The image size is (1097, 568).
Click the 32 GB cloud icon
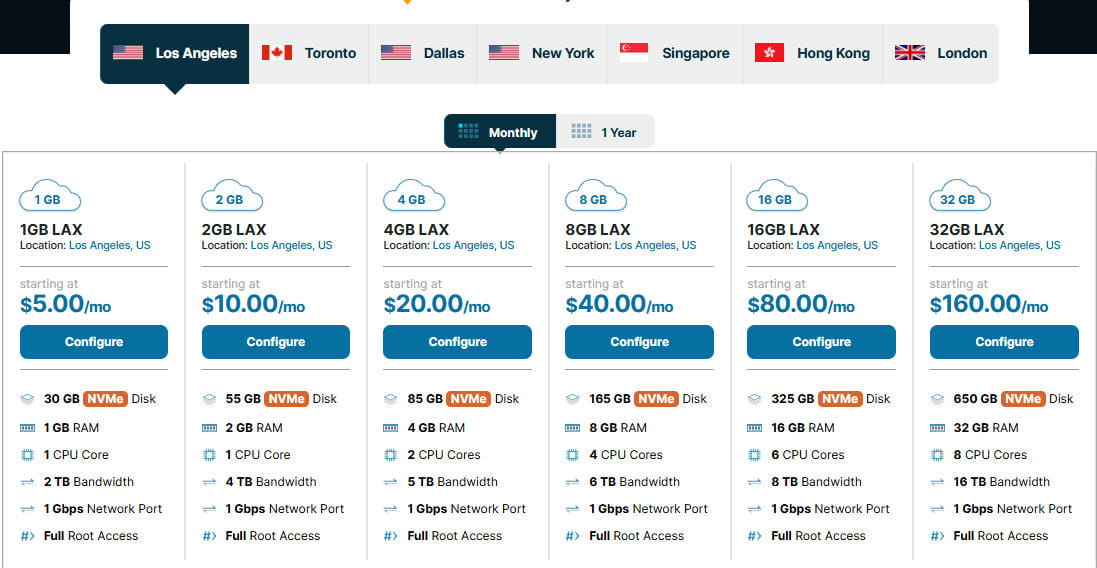click(960, 196)
